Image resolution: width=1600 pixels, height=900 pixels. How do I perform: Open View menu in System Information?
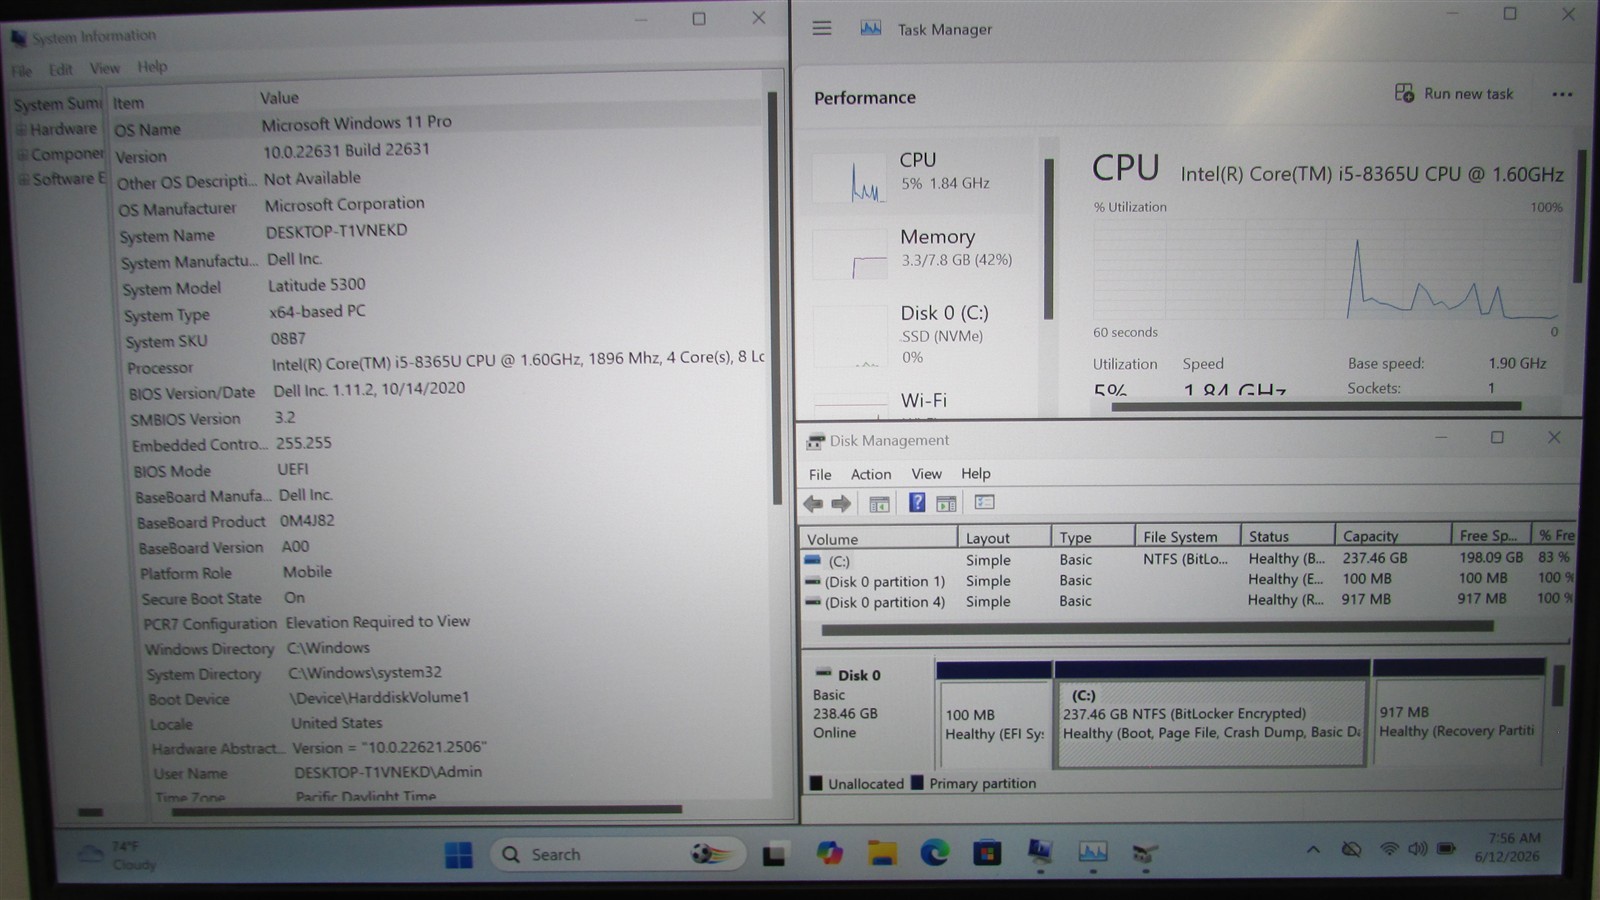[x=104, y=68]
